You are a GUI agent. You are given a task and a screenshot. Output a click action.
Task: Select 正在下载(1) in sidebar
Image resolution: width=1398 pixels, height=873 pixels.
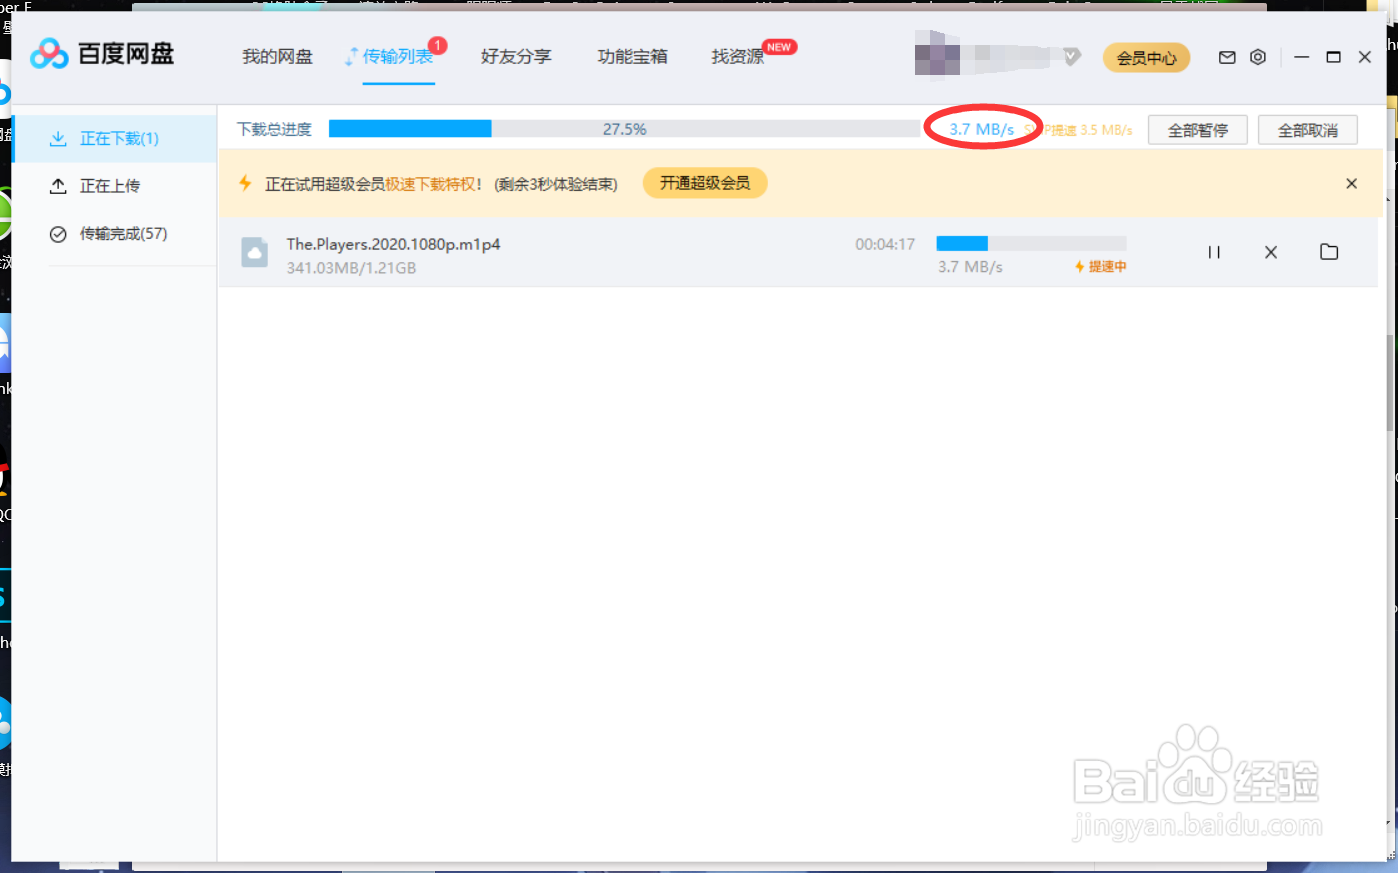point(115,138)
